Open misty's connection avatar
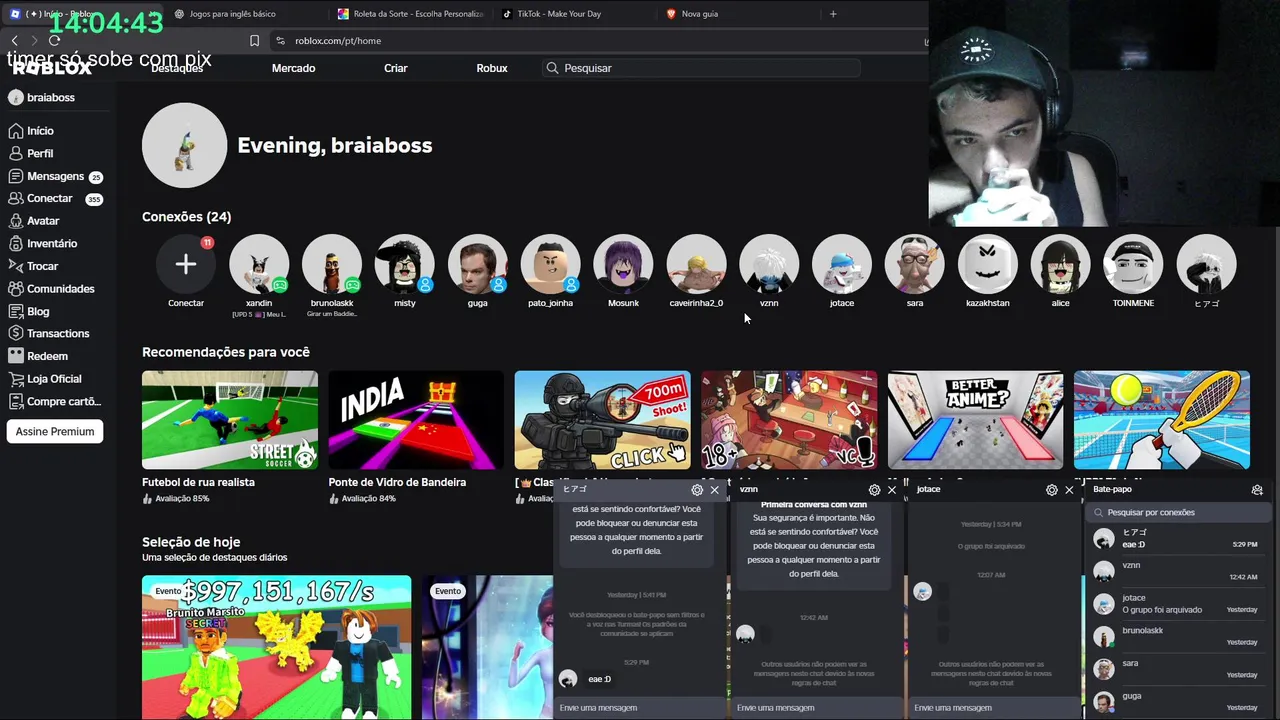This screenshot has height=720, width=1280. coord(405,264)
